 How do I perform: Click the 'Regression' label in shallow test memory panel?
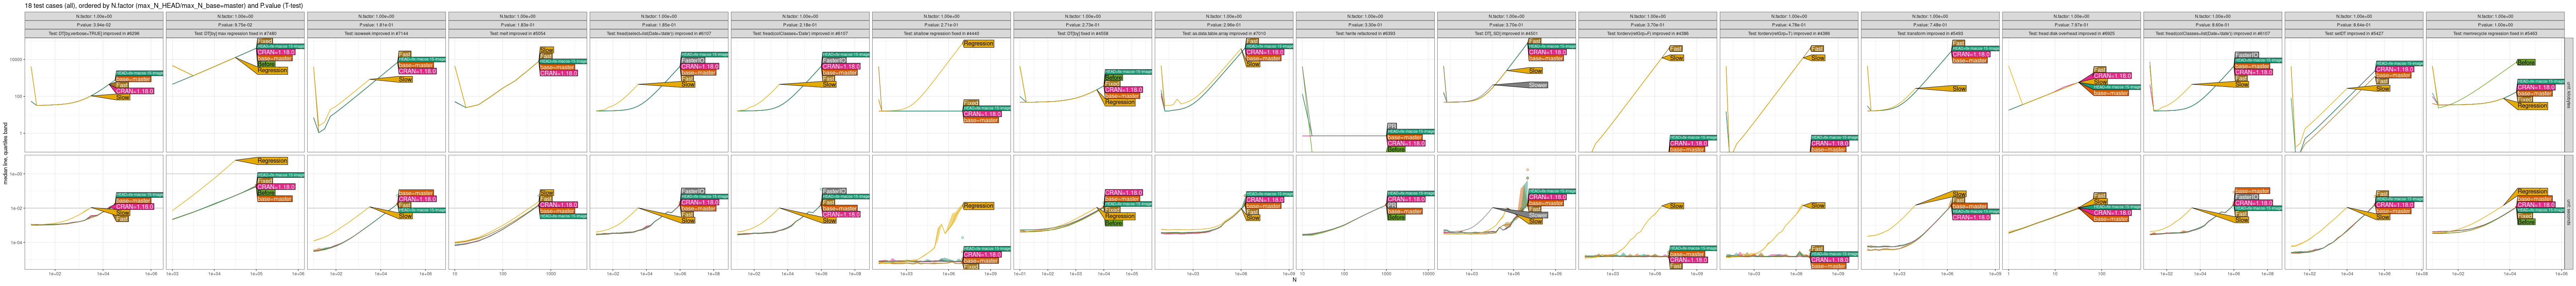[x=978, y=43]
